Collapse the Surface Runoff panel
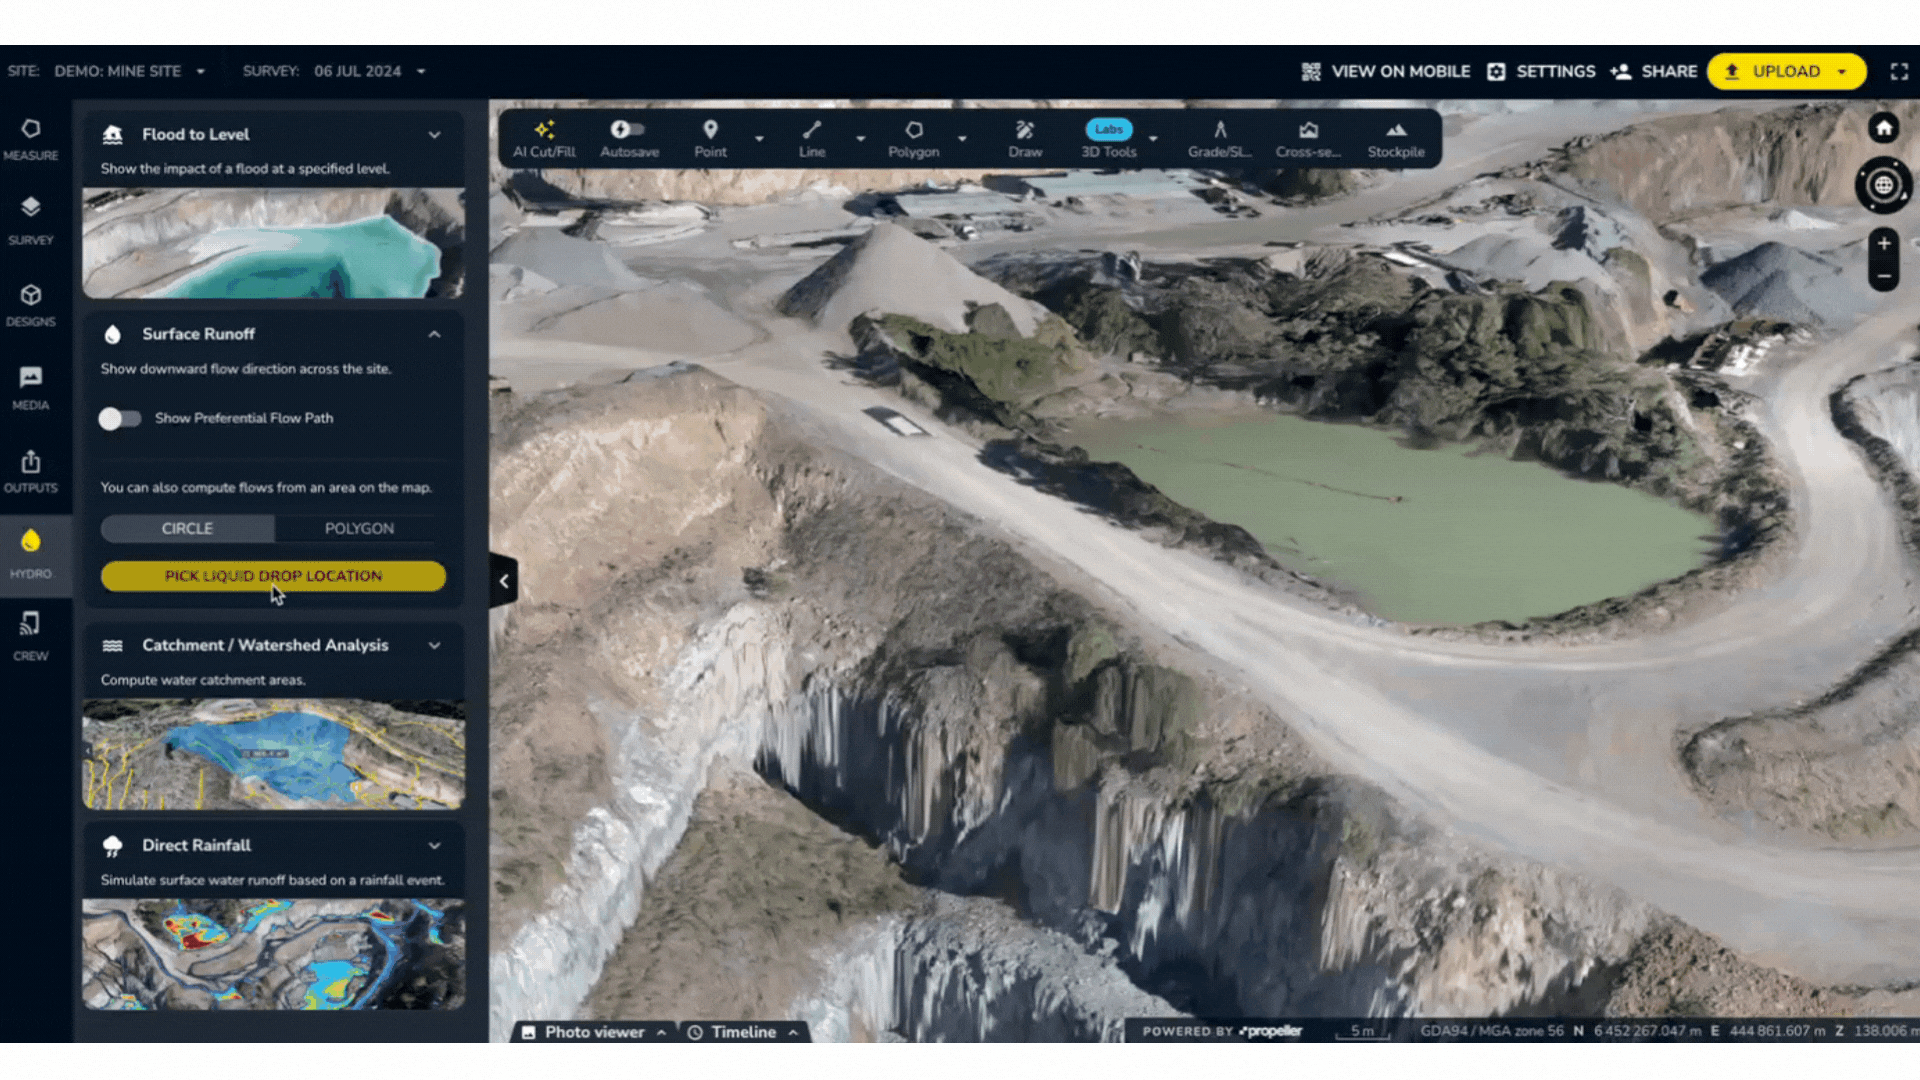Viewport: 1920px width, 1080px height. [434, 334]
